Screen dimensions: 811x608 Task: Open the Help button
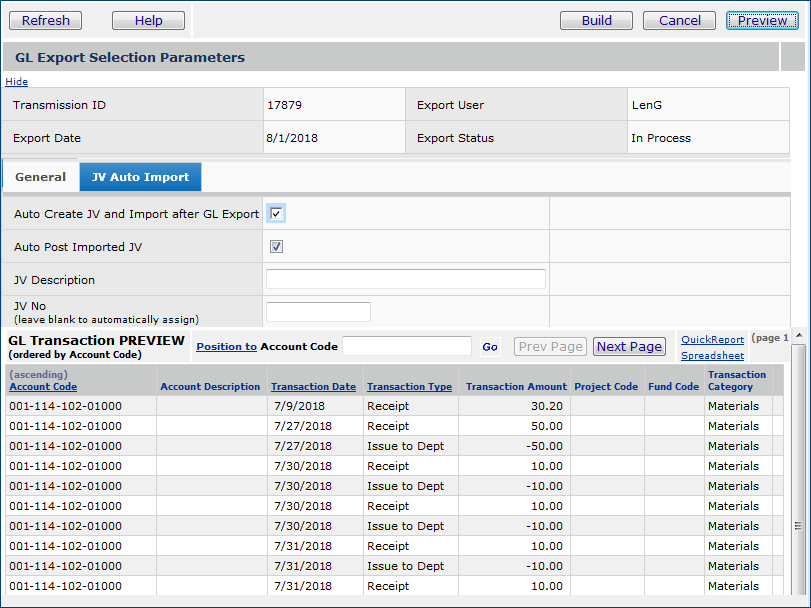coord(148,20)
